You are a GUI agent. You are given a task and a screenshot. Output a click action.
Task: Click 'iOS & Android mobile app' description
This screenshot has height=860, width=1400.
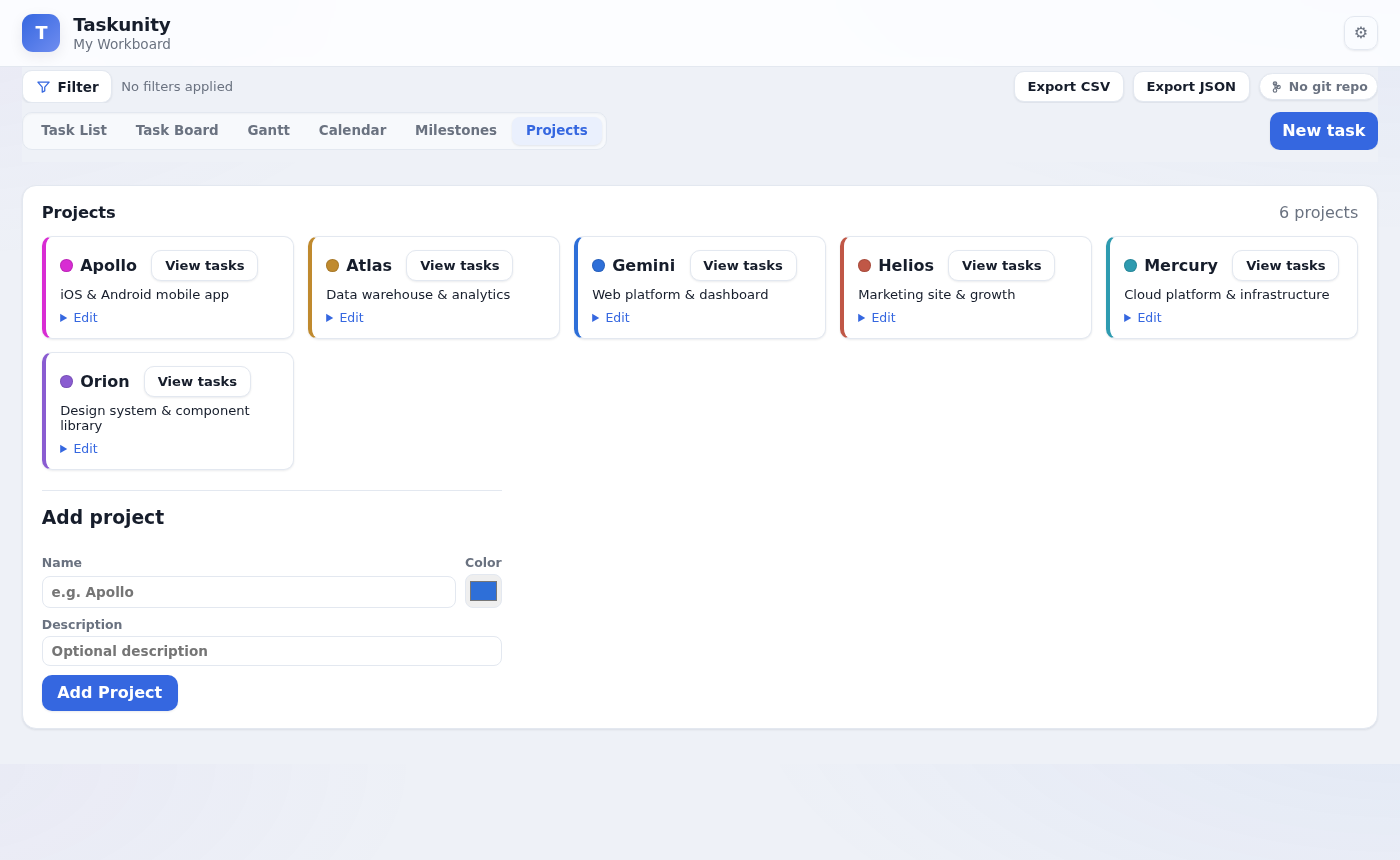coord(145,295)
